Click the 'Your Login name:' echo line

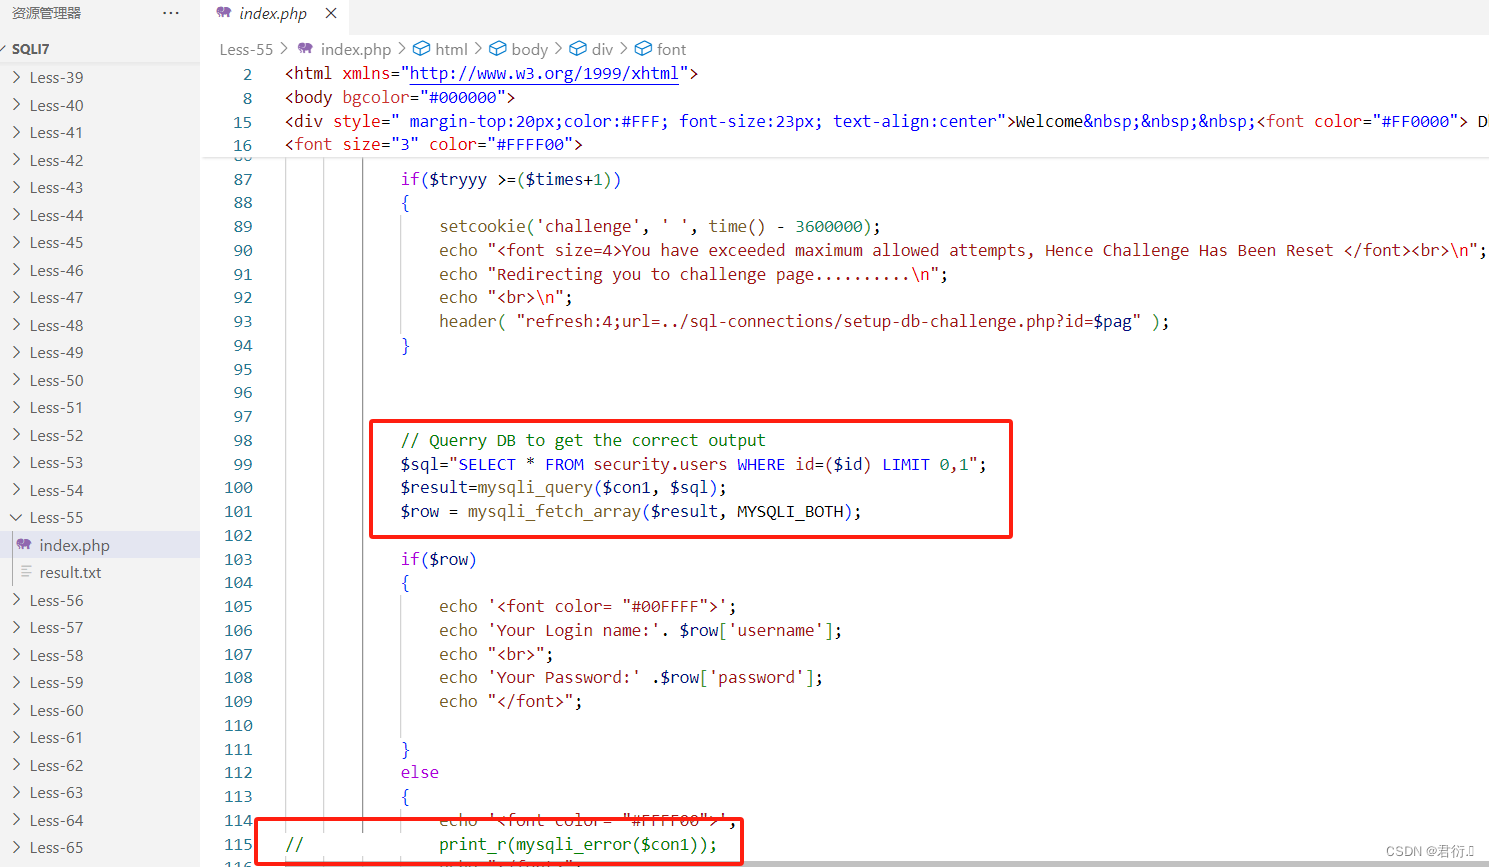tap(640, 630)
